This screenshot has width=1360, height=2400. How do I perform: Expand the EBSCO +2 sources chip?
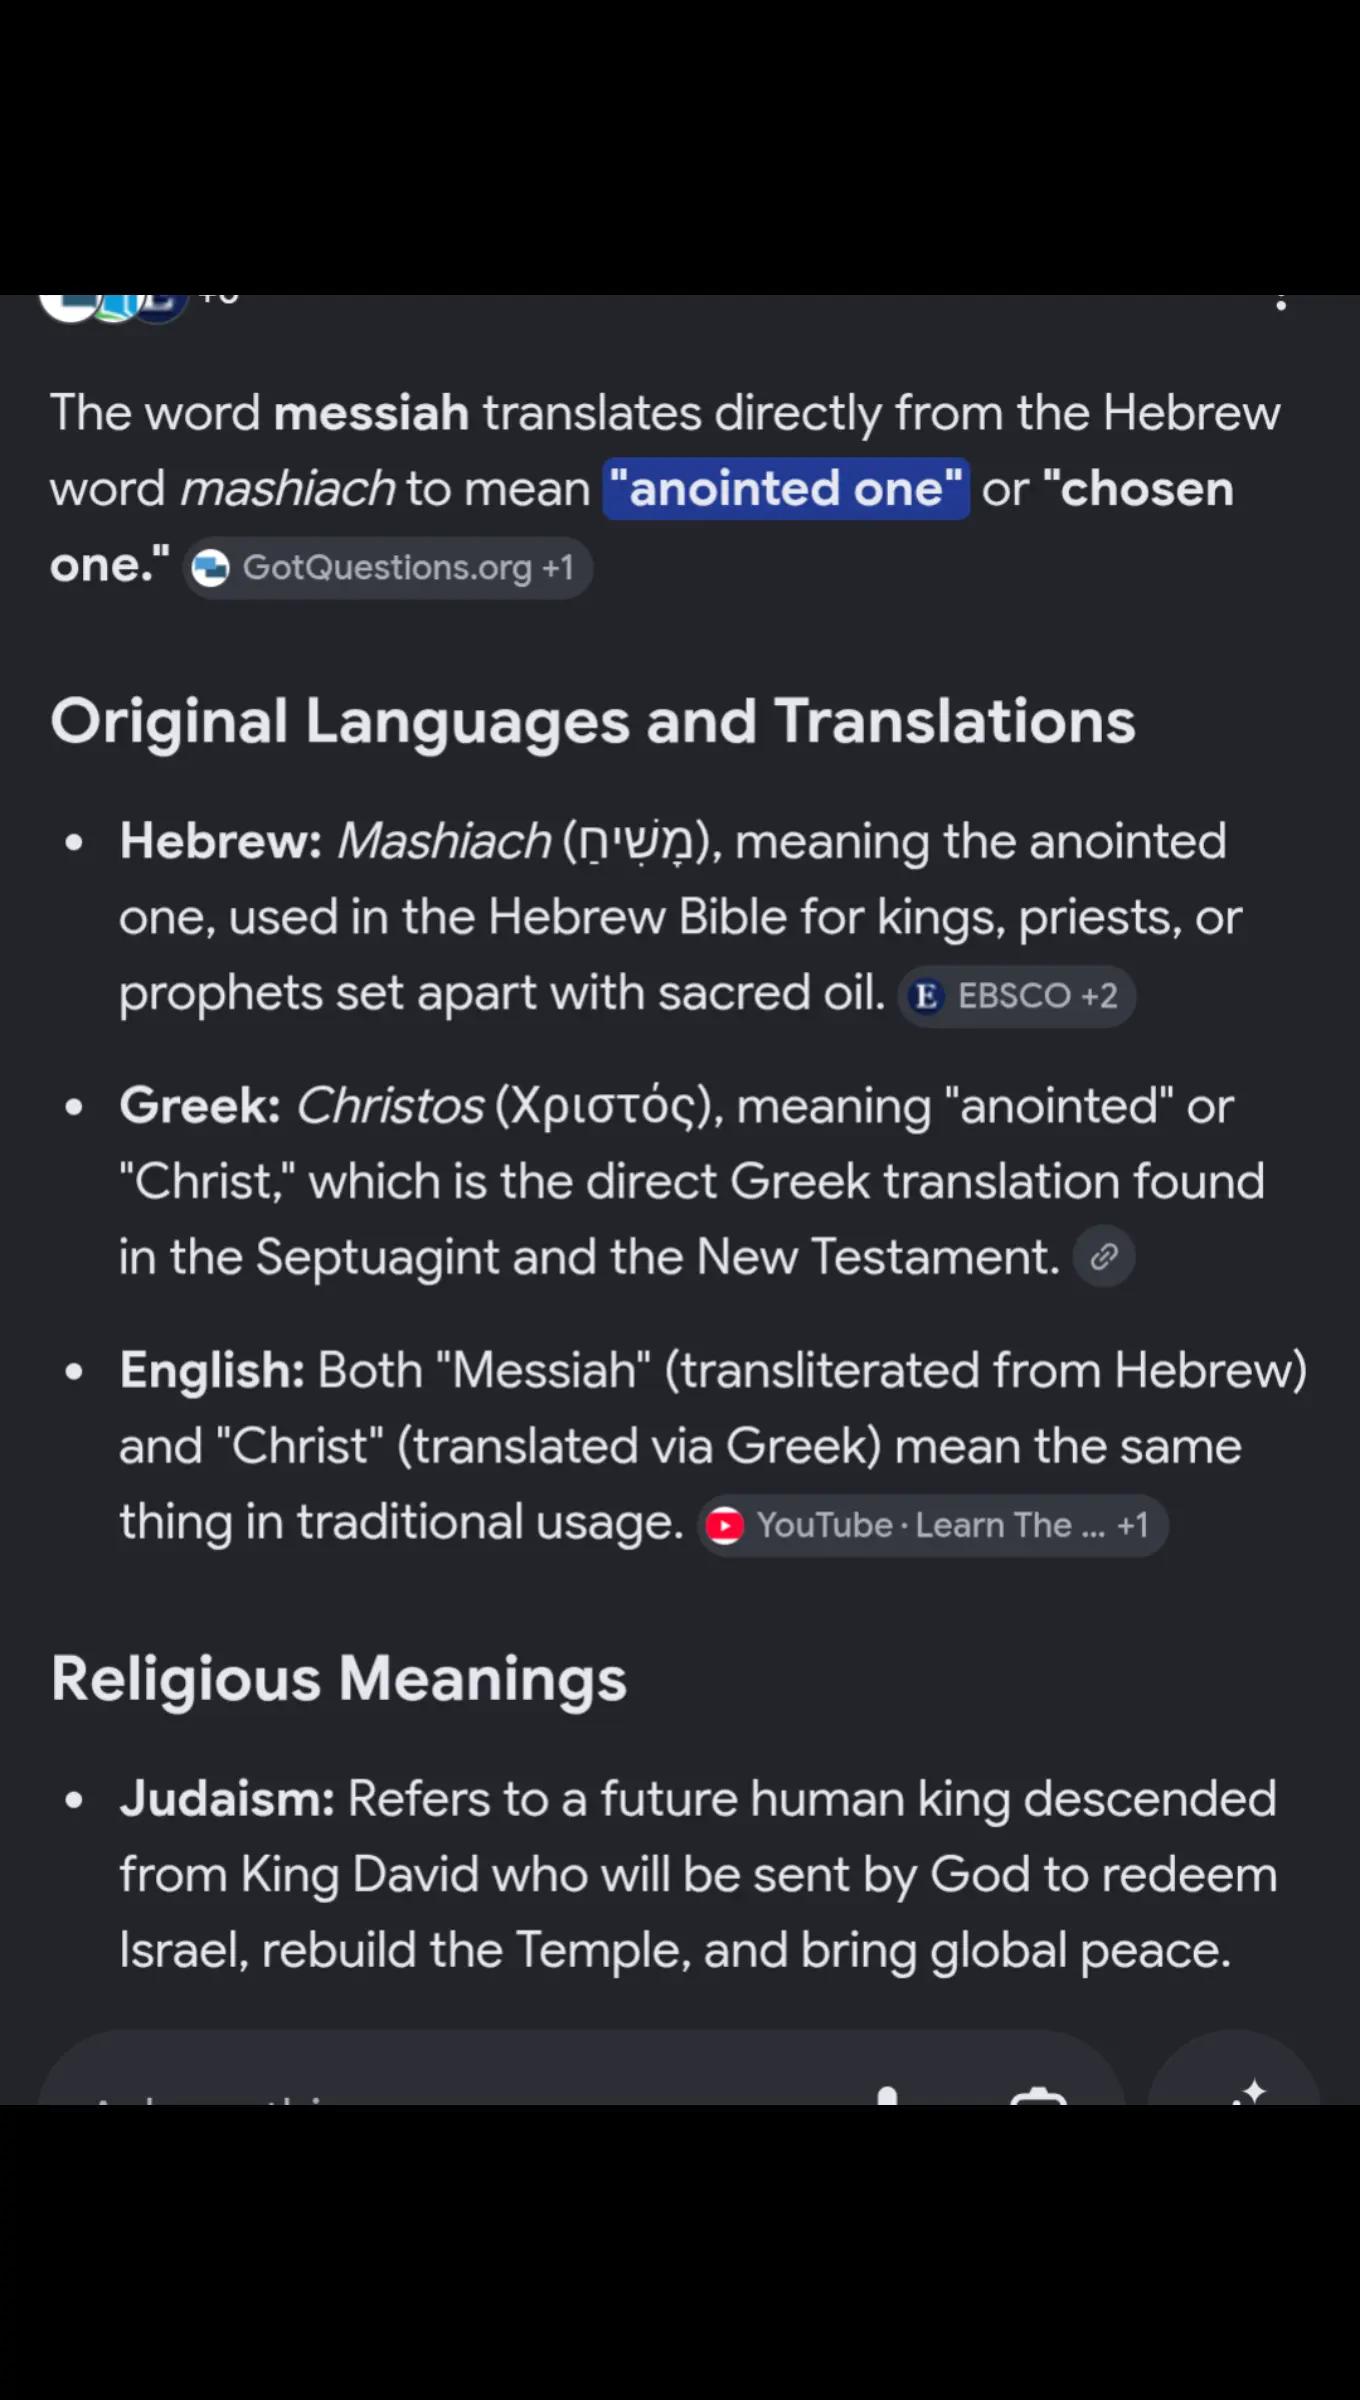1016,996
